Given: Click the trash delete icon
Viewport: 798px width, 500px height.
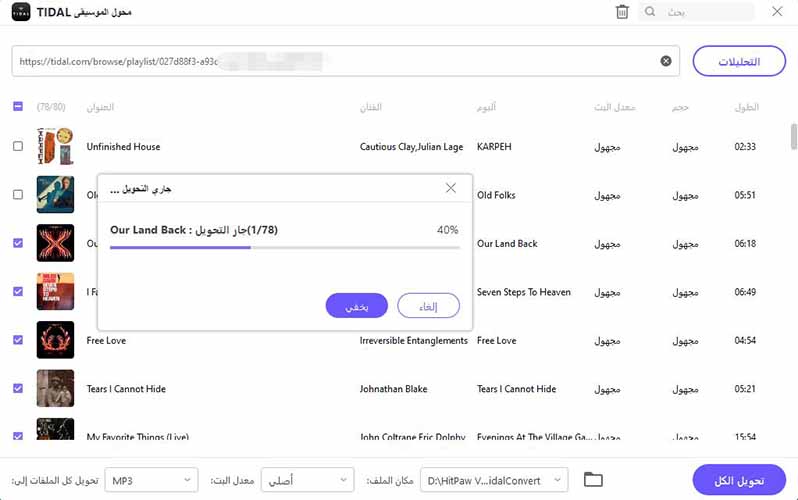Looking at the screenshot, I should pos(622,12).
